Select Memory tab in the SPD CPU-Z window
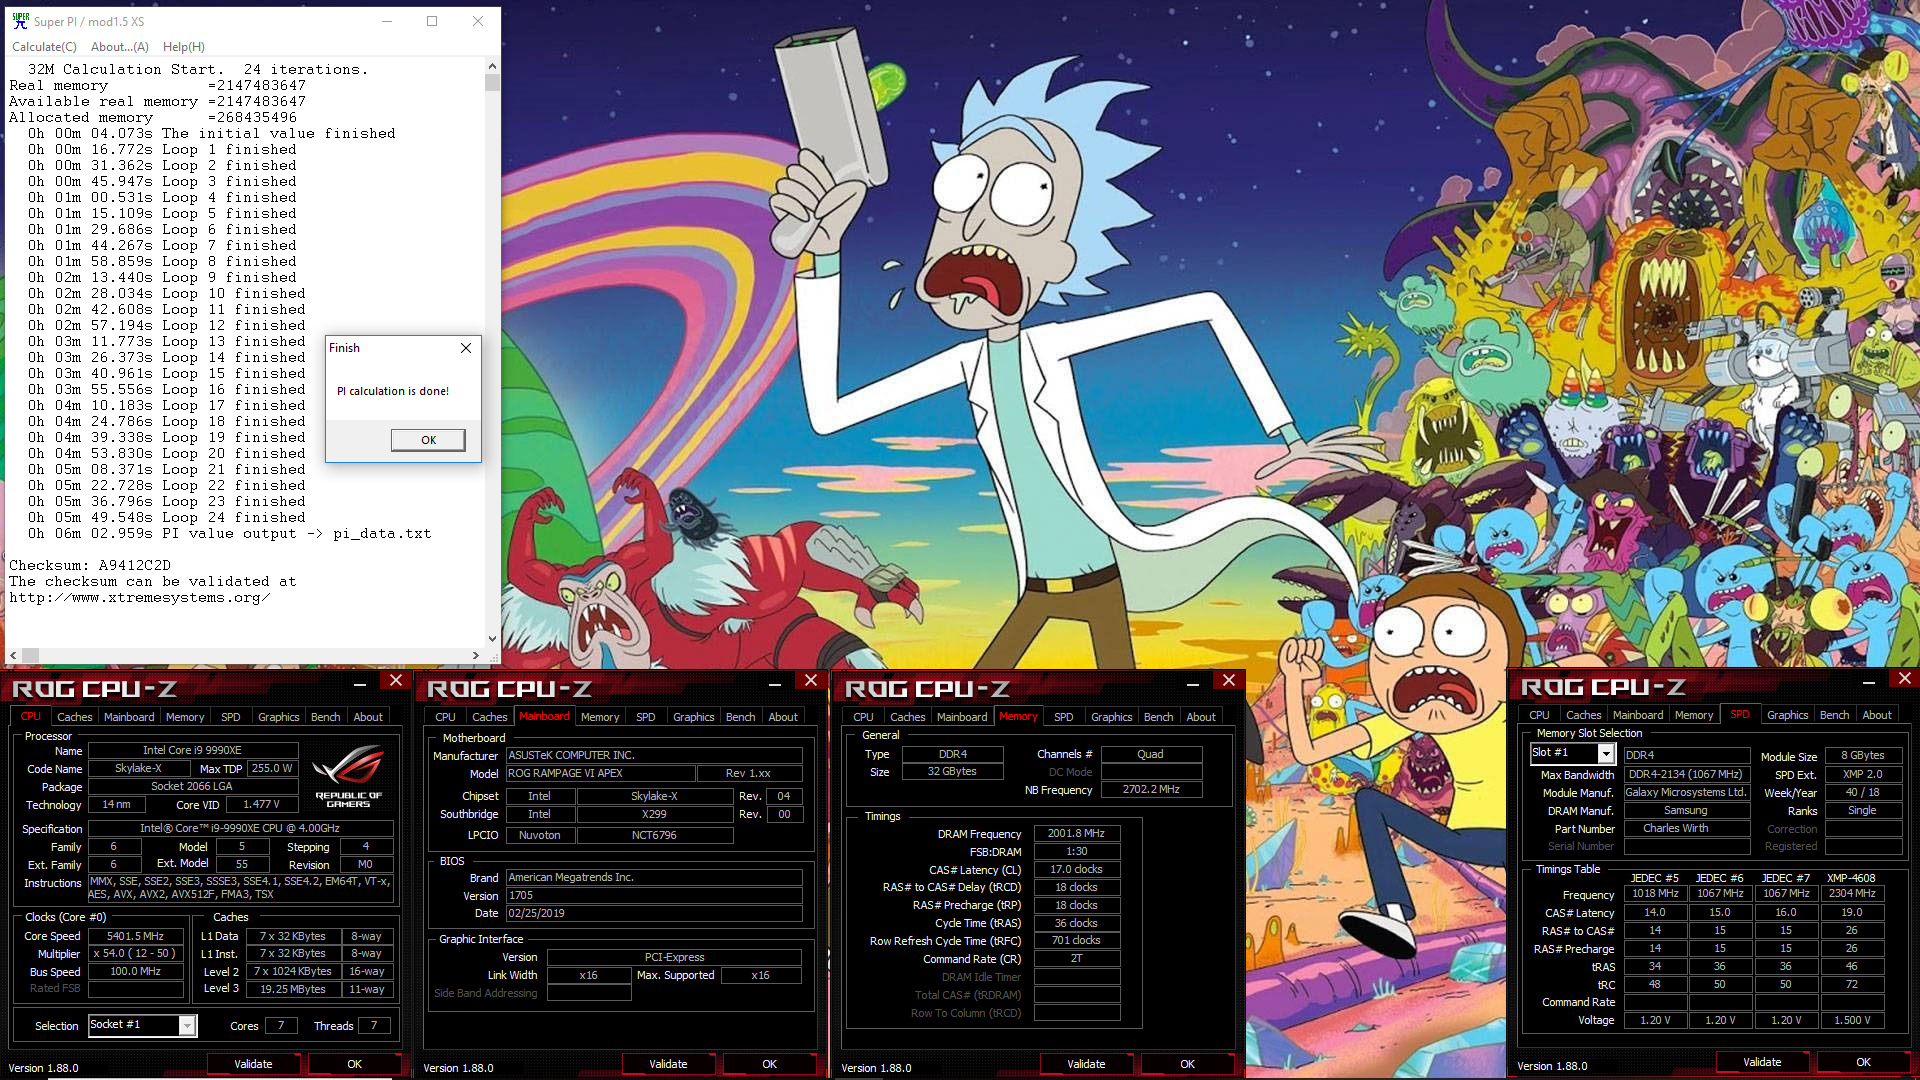1920x1080 pixels. (1694, 715)
